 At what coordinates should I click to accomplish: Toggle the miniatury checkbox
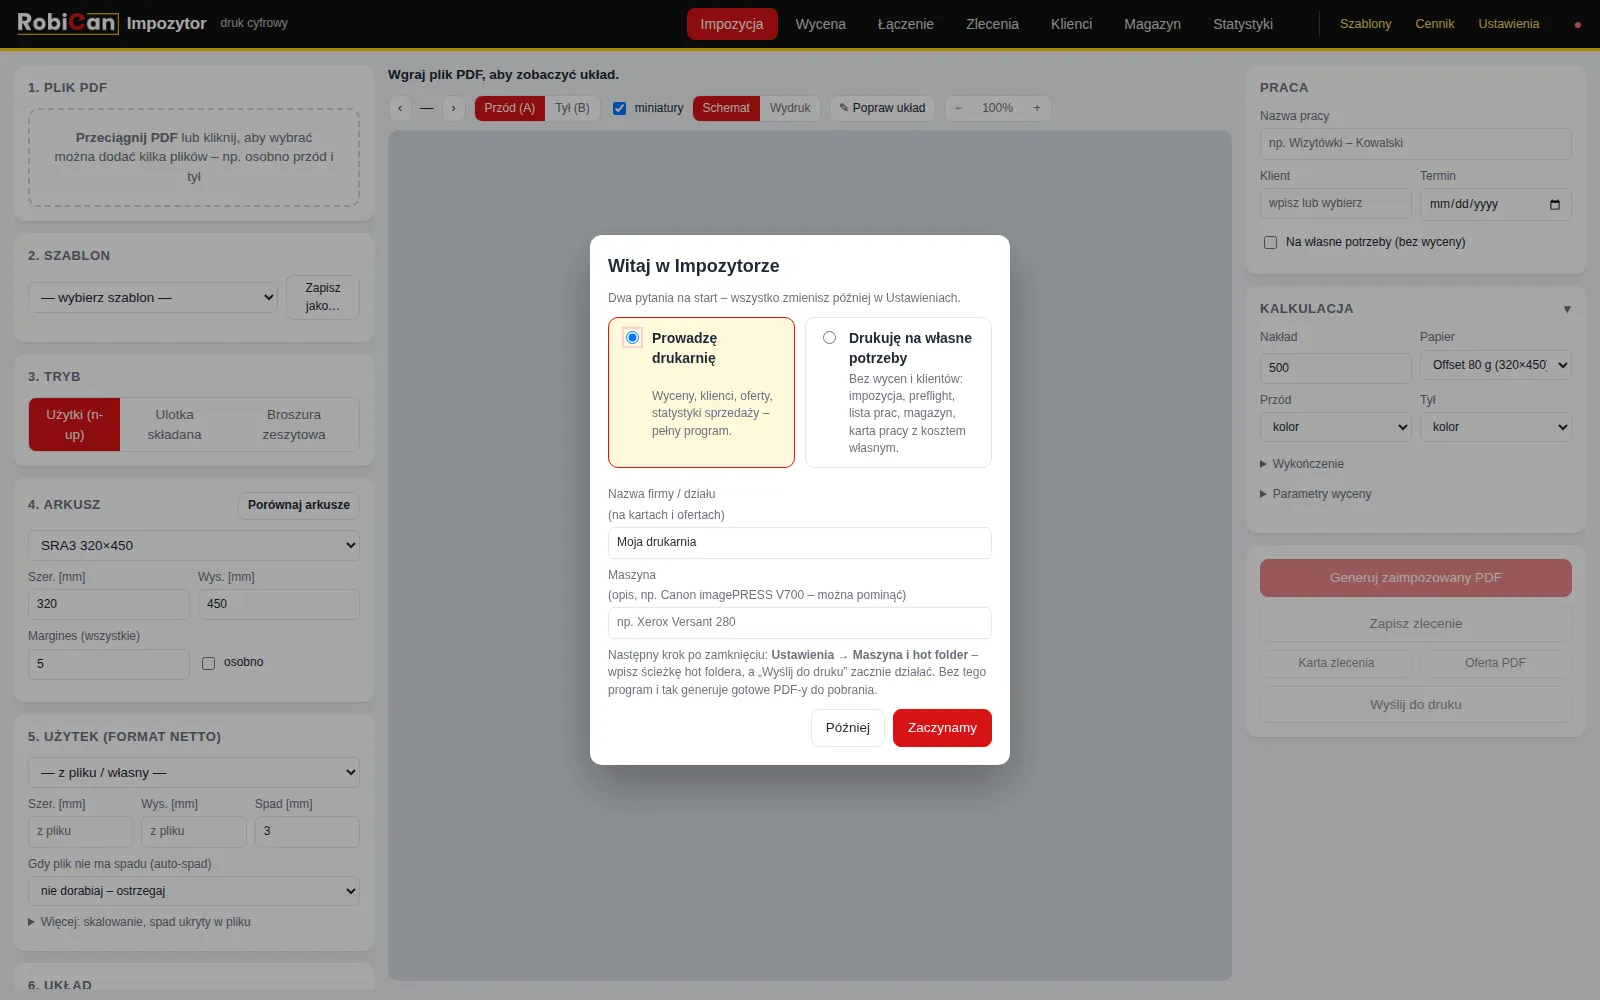click(x=619, y=108)
